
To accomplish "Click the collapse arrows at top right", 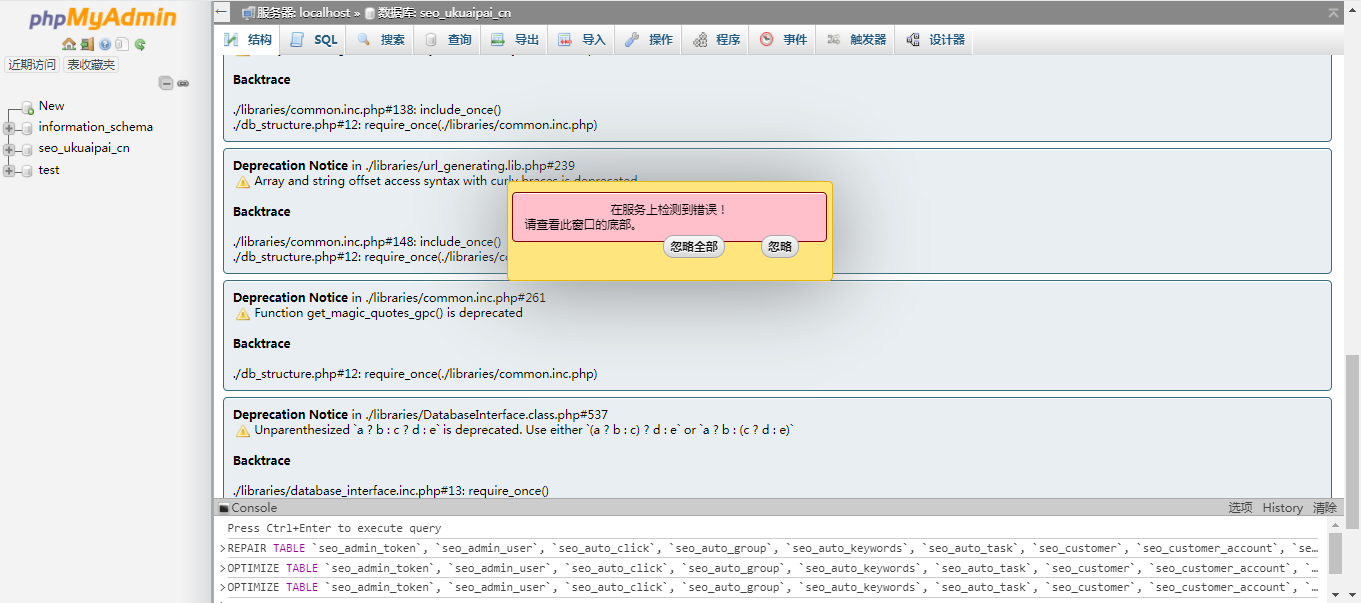I will tap(1333, 13).
